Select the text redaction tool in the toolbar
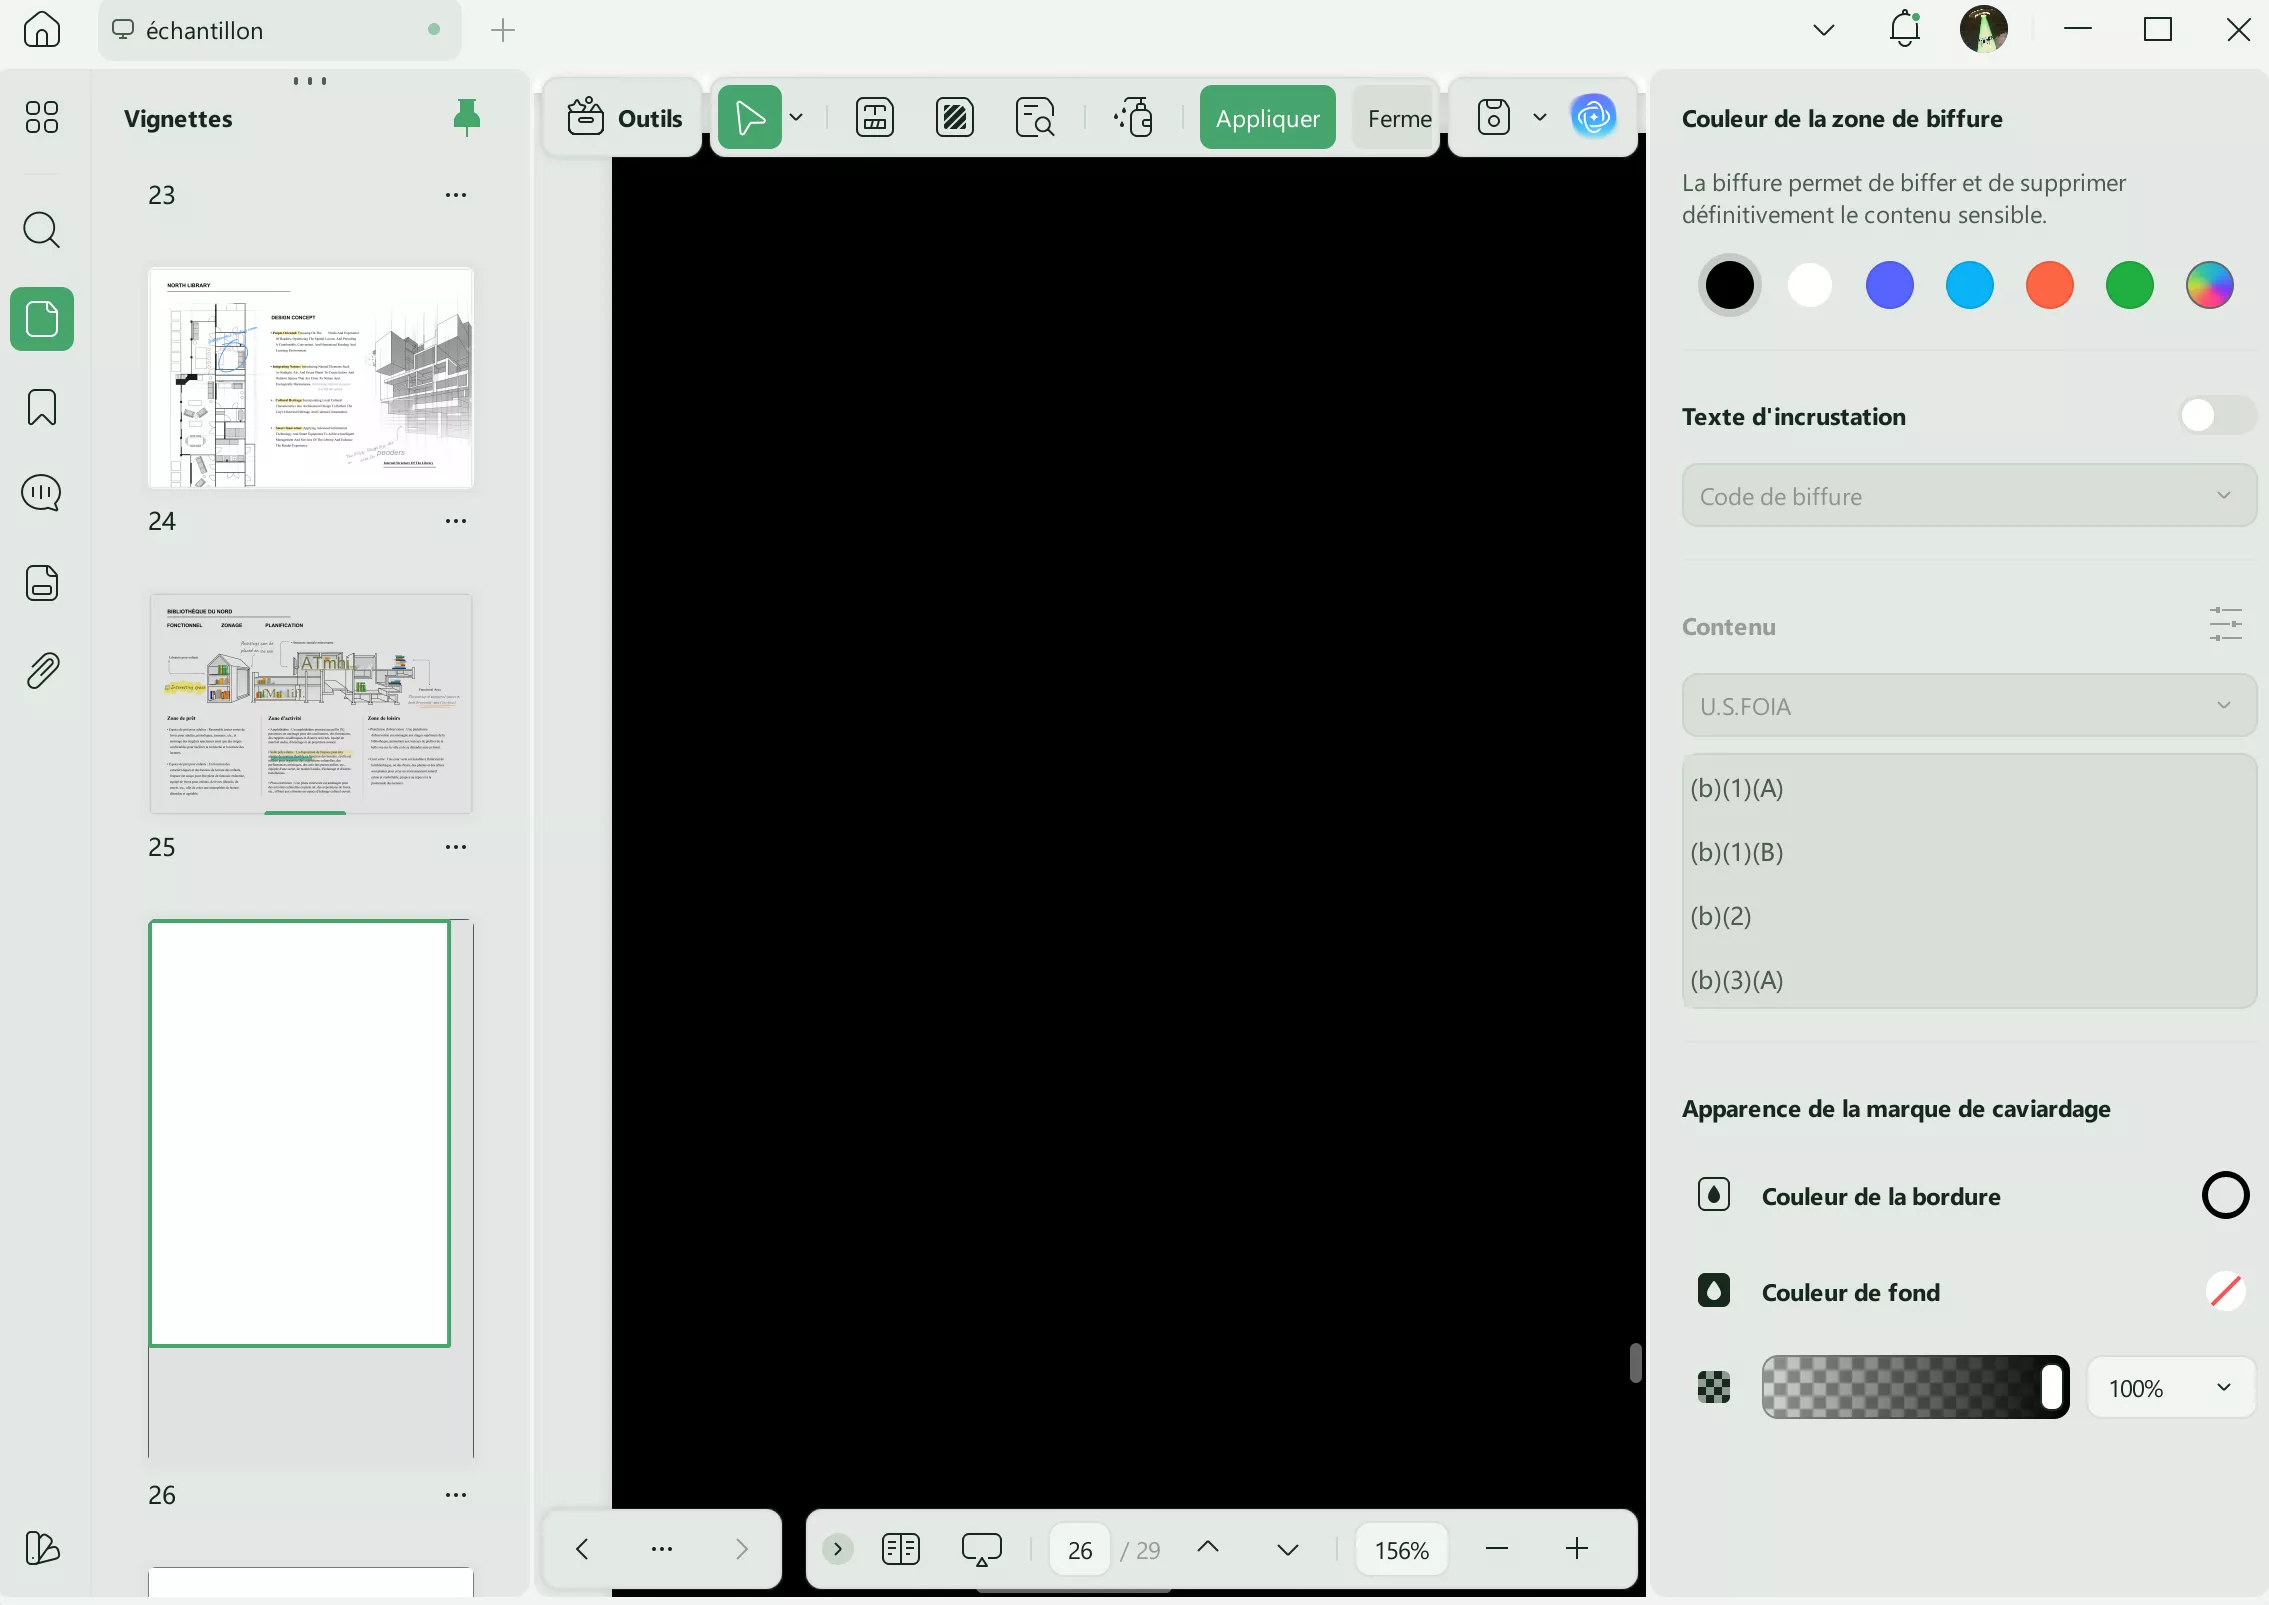Screen dimensions: 2269x1605 [873, 117]
